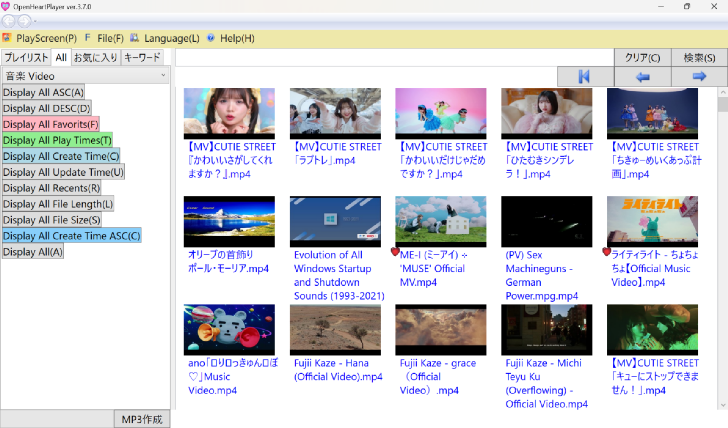Click the red heart on ME-I MUSE video
Screen dimensions: 728x428
tap(395, 252)
